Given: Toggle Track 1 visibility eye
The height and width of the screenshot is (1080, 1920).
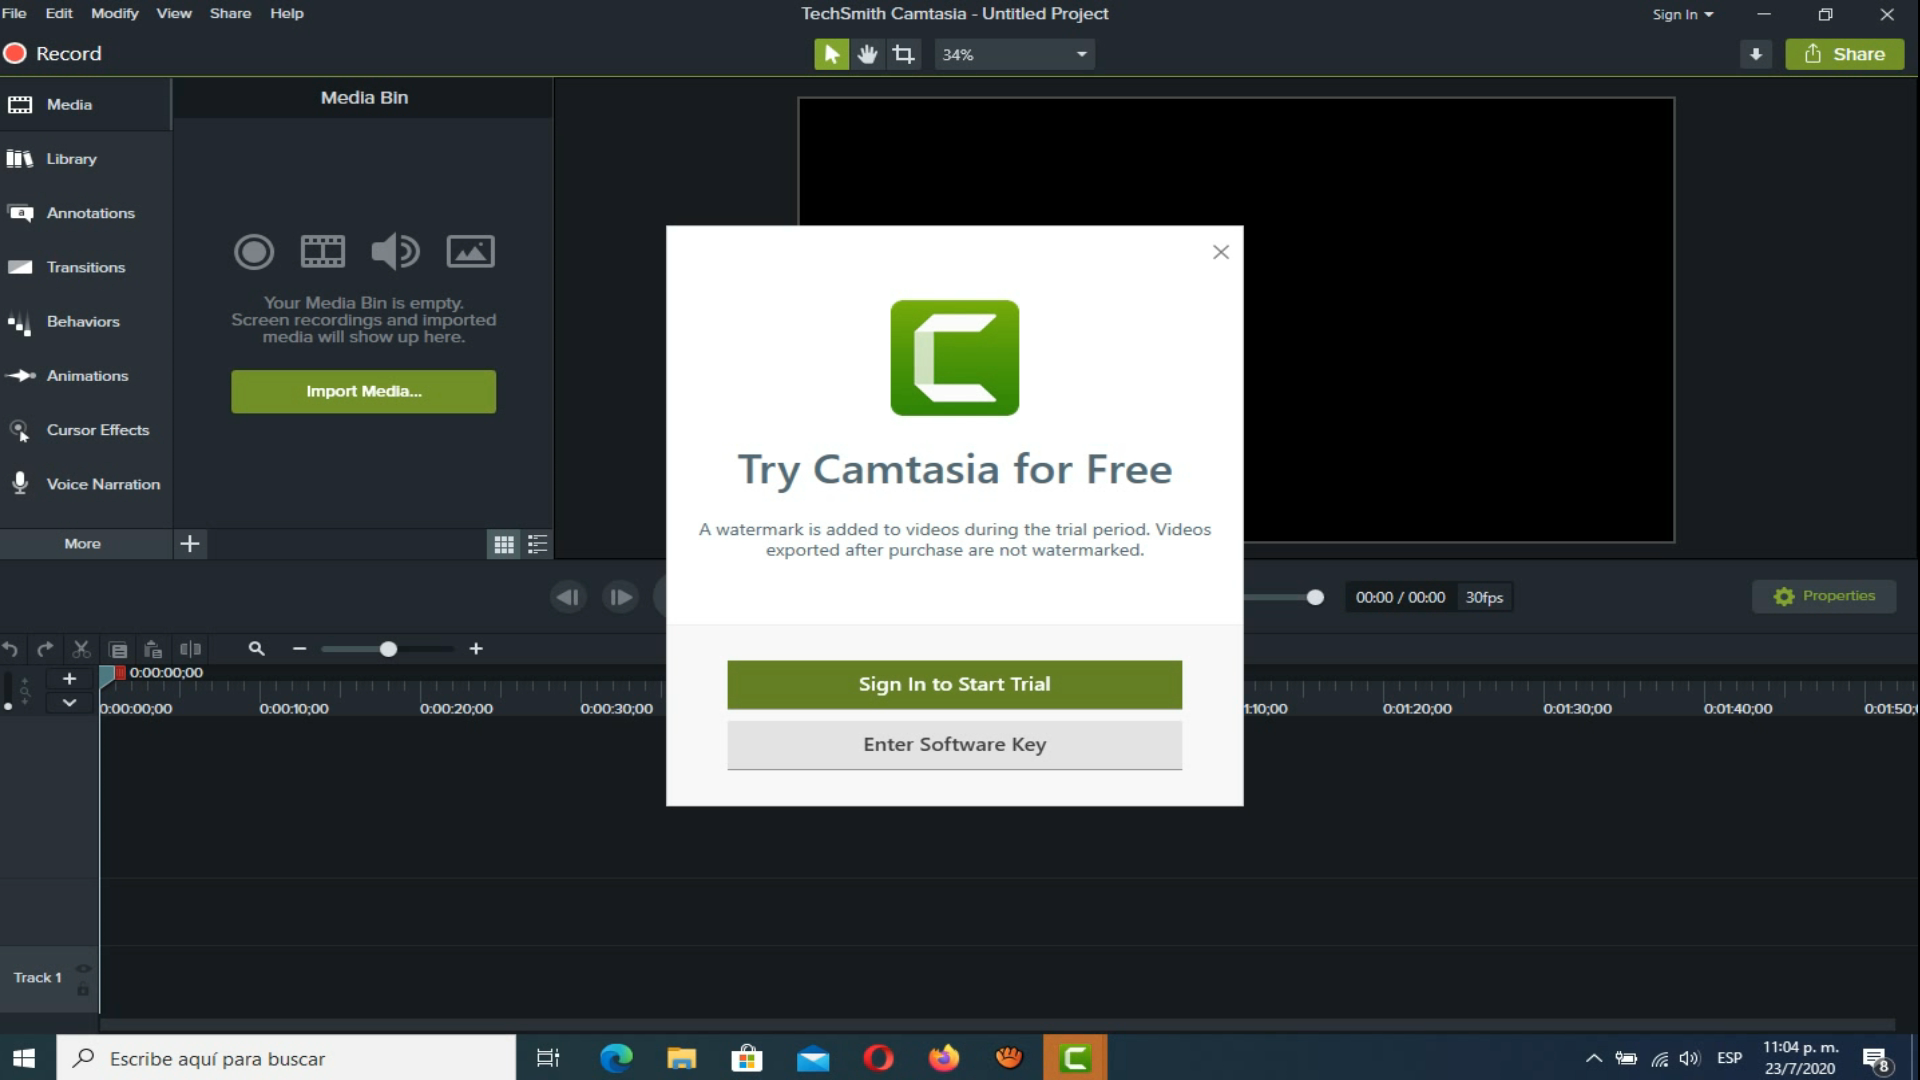Looking at the screenshot, I should point(83,968).
